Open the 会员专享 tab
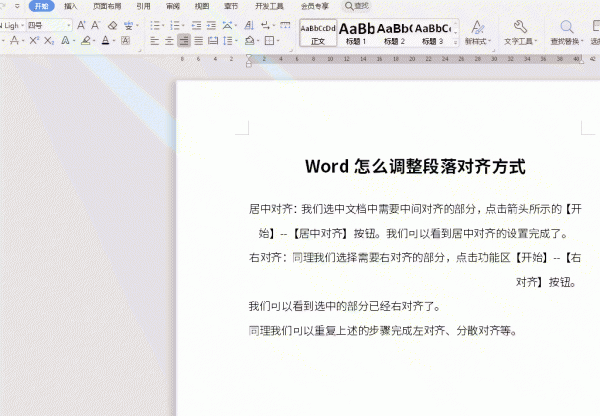Viewport: 600px width, 416px height. [315, 6]
